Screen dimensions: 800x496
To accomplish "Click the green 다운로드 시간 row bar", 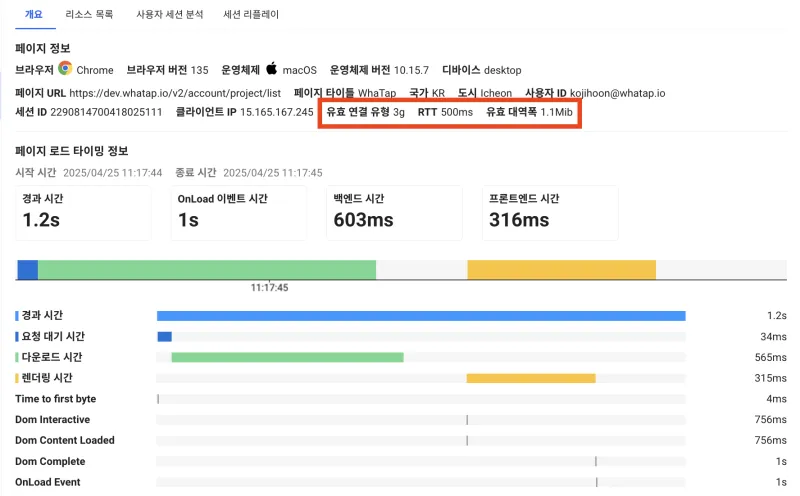I will tap(287, 357).
